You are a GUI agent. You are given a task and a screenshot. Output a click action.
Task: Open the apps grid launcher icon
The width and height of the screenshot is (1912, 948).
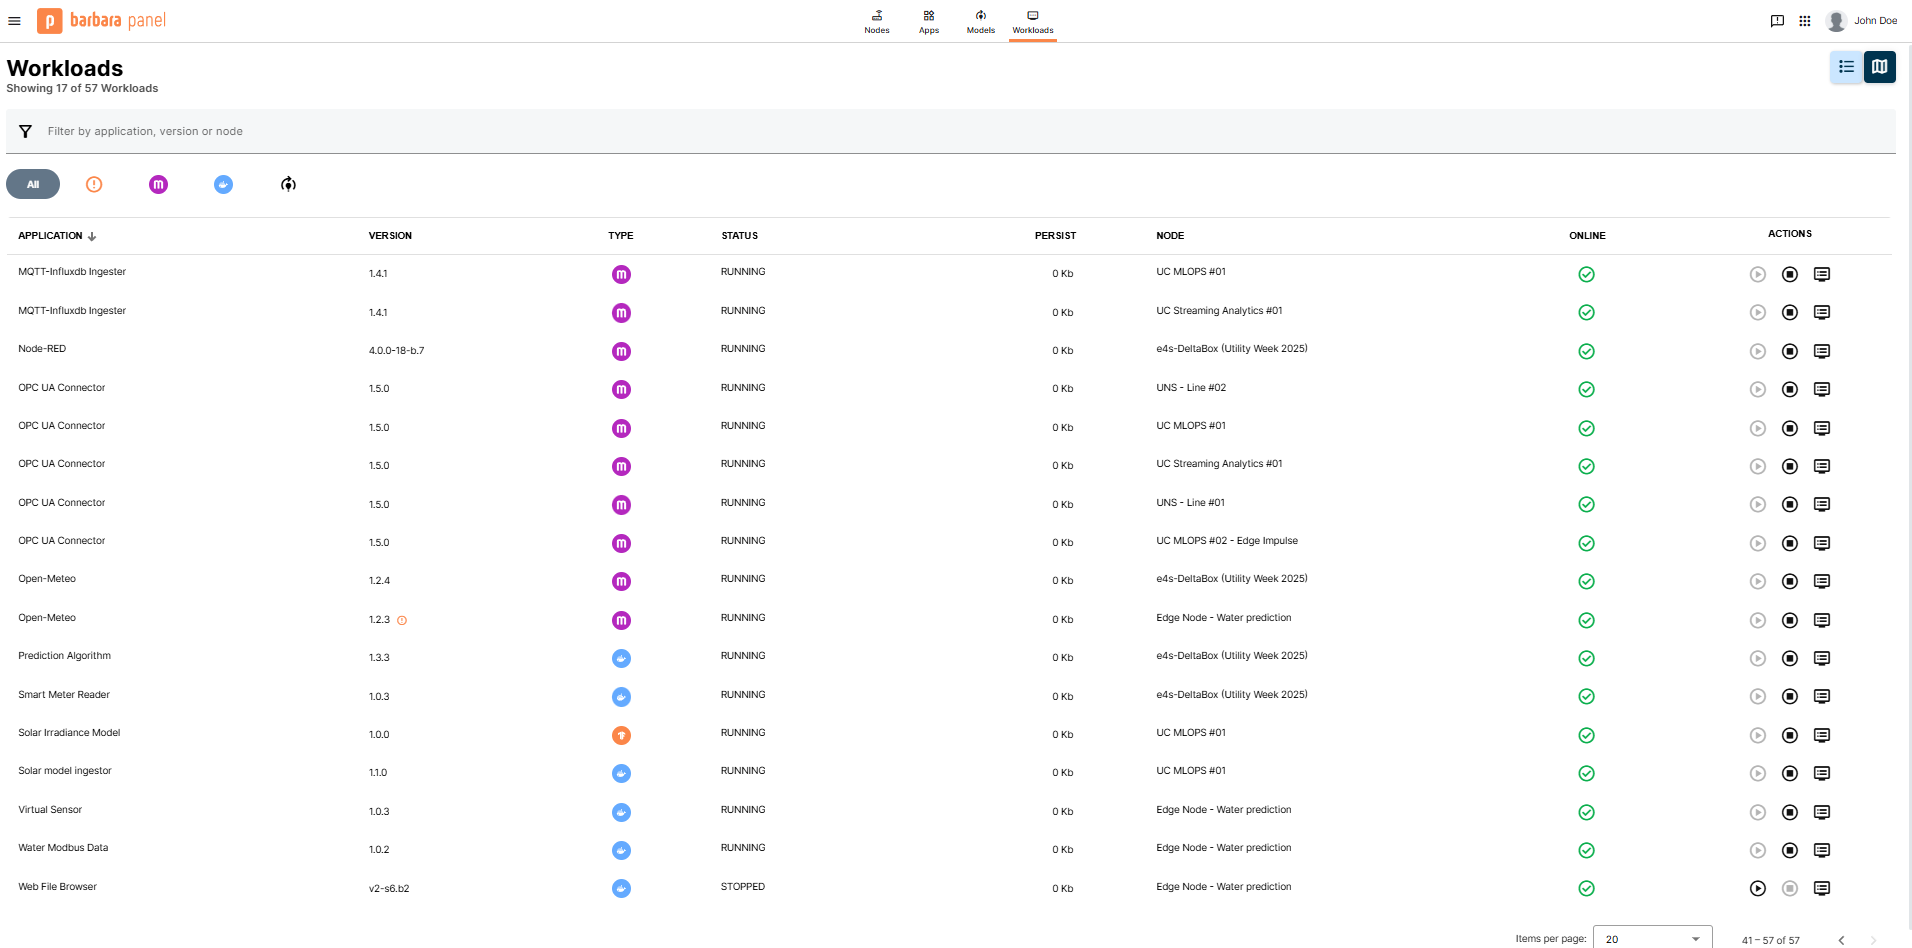1804,21
